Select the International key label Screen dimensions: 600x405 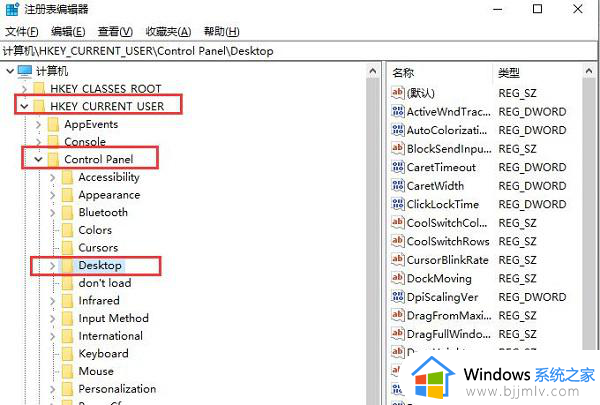pyautogui.click(x=111, y=336)
